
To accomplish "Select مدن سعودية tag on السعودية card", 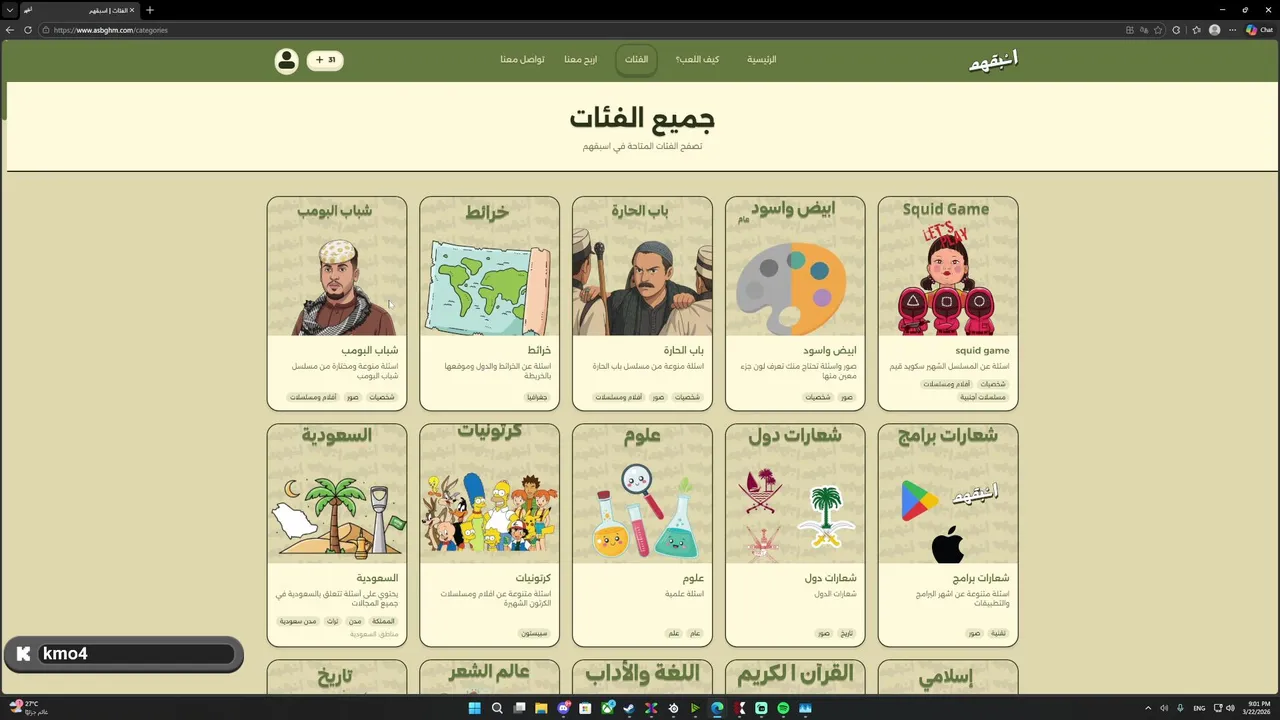I will (x=297, y=621).
